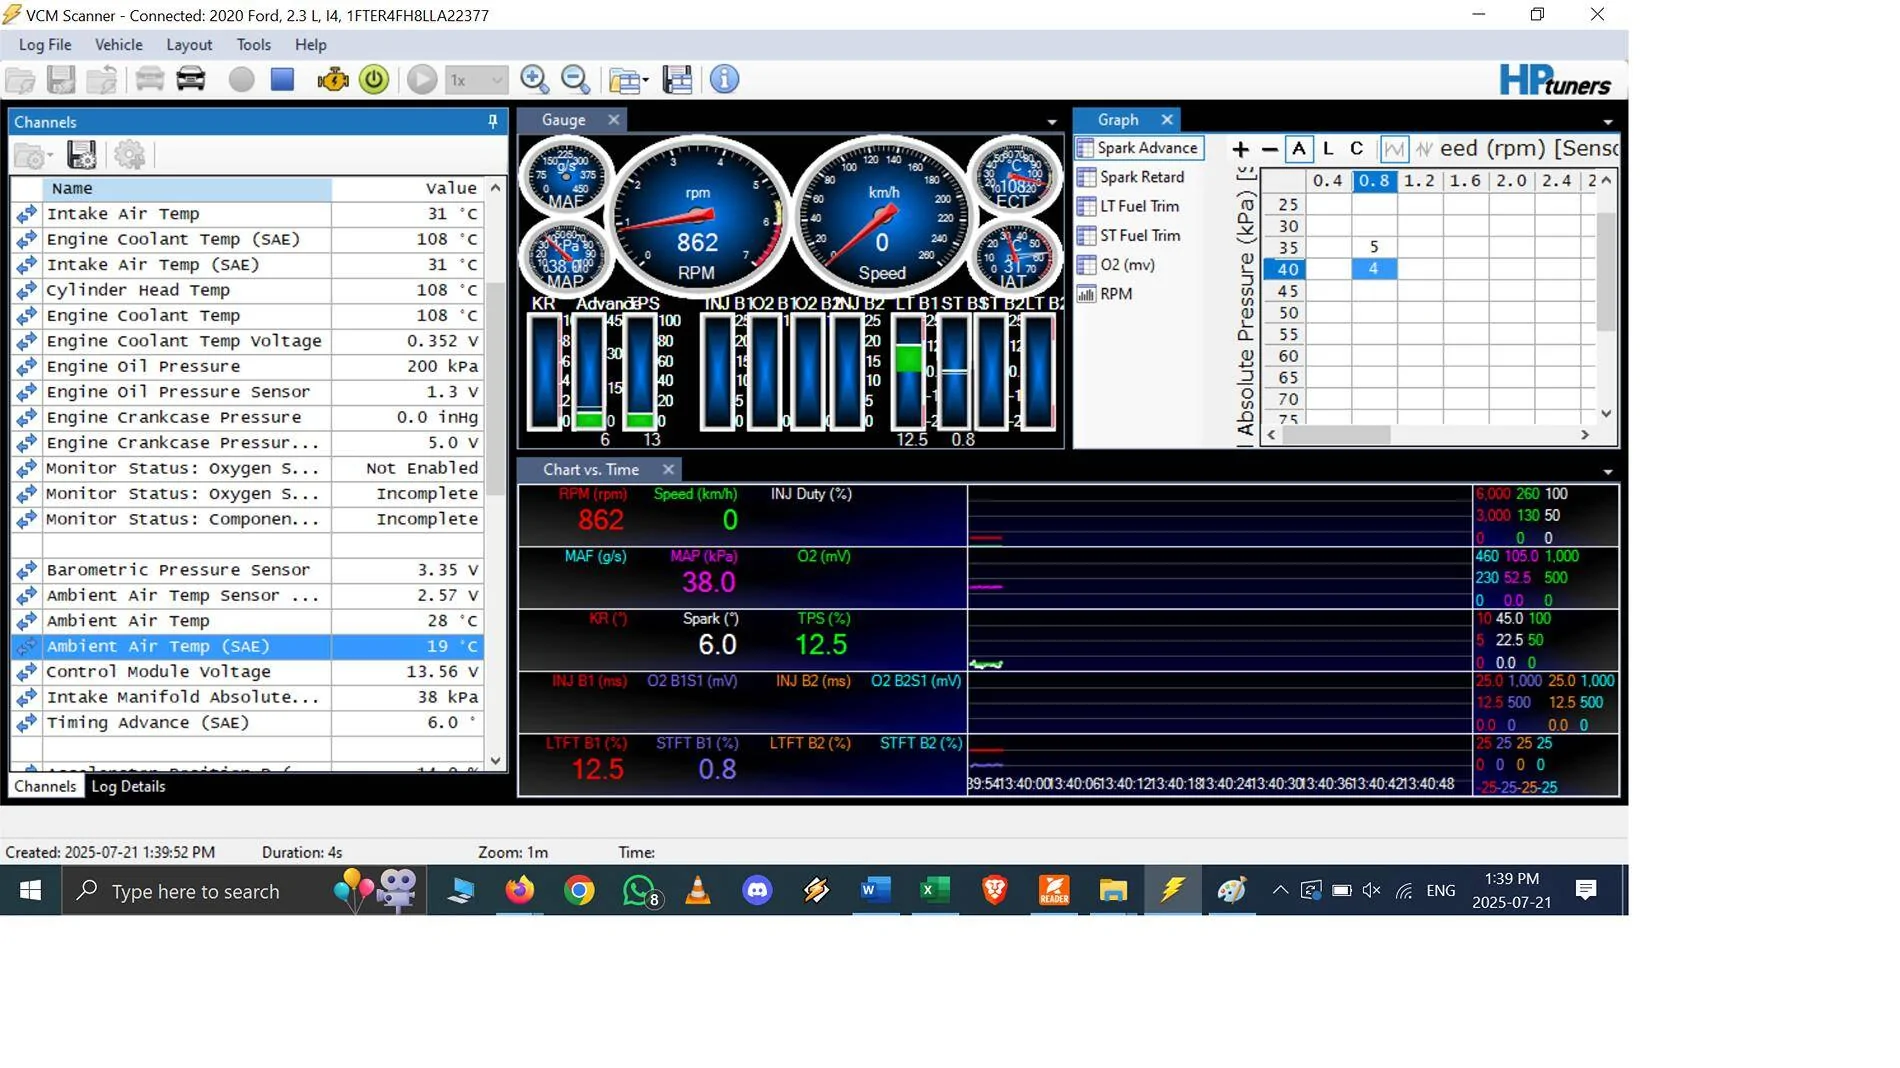Click the gray playback play button

422,80
